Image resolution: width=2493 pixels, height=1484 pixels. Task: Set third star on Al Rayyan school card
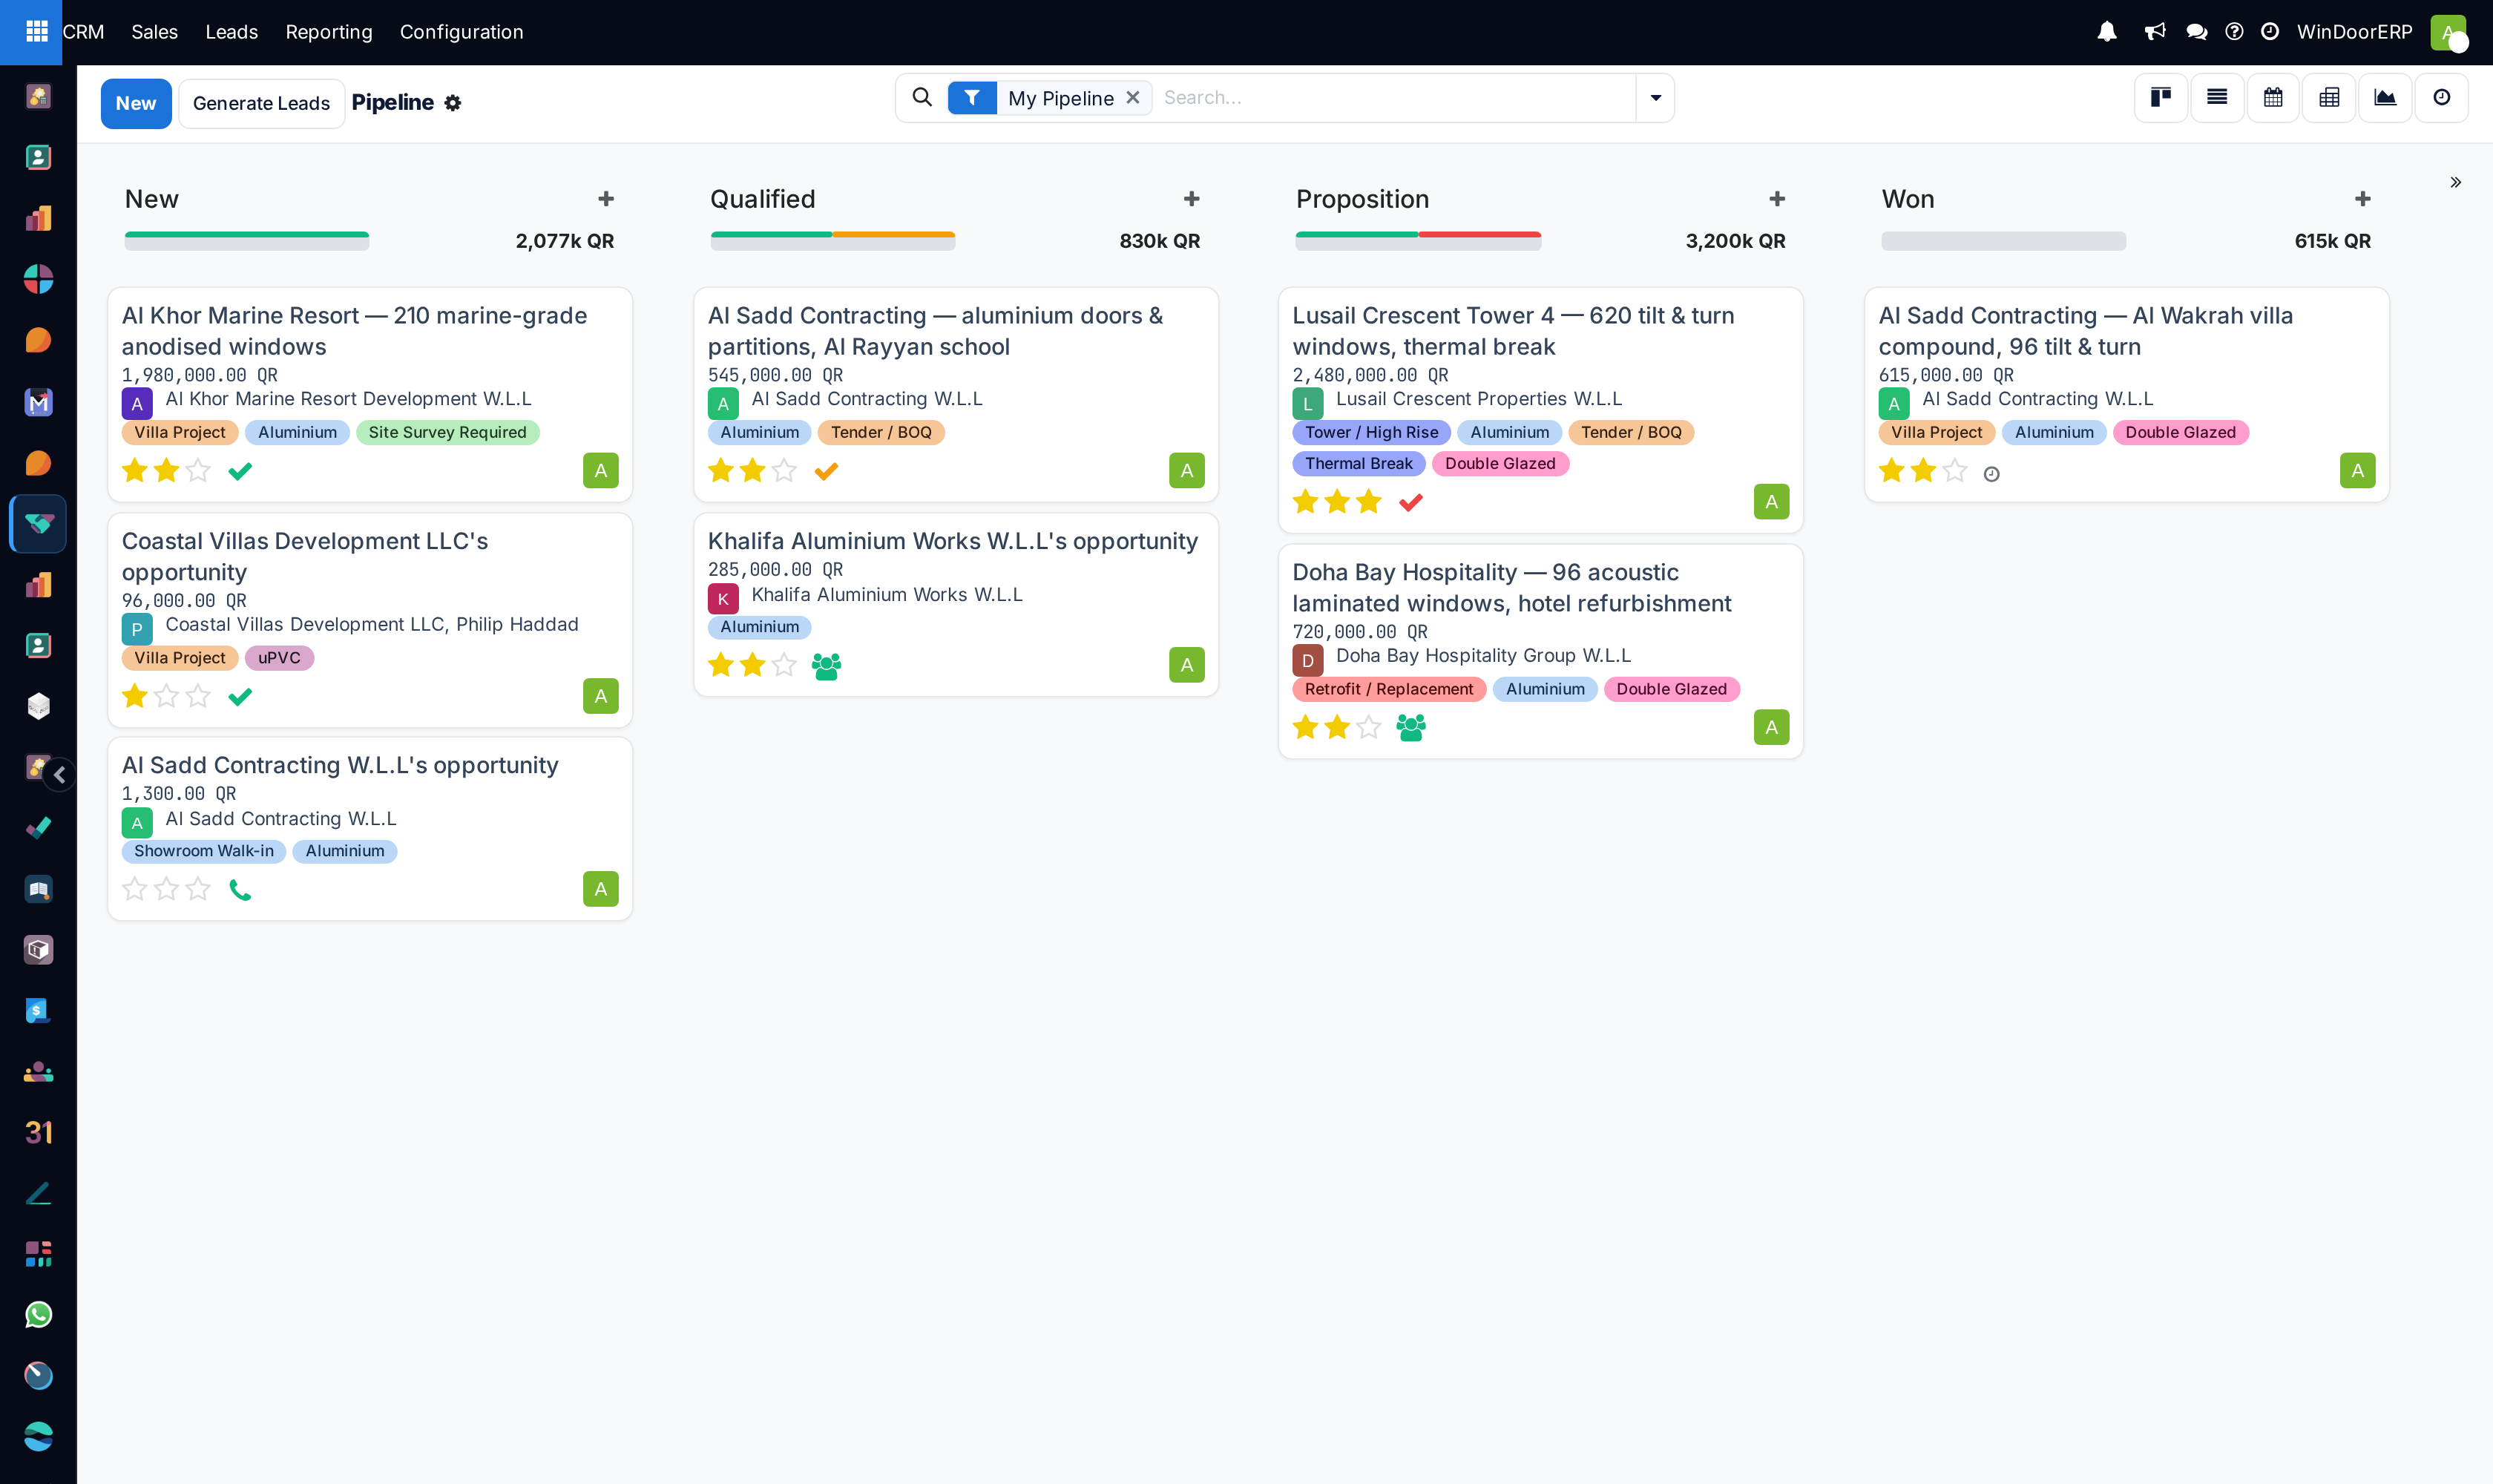784,470
